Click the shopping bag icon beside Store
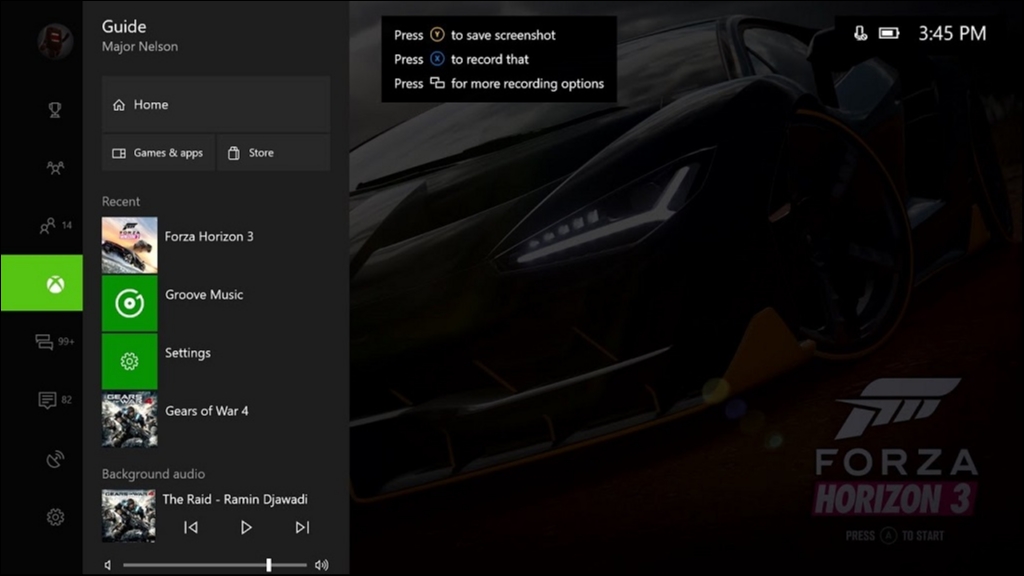 tap(233, 153)
